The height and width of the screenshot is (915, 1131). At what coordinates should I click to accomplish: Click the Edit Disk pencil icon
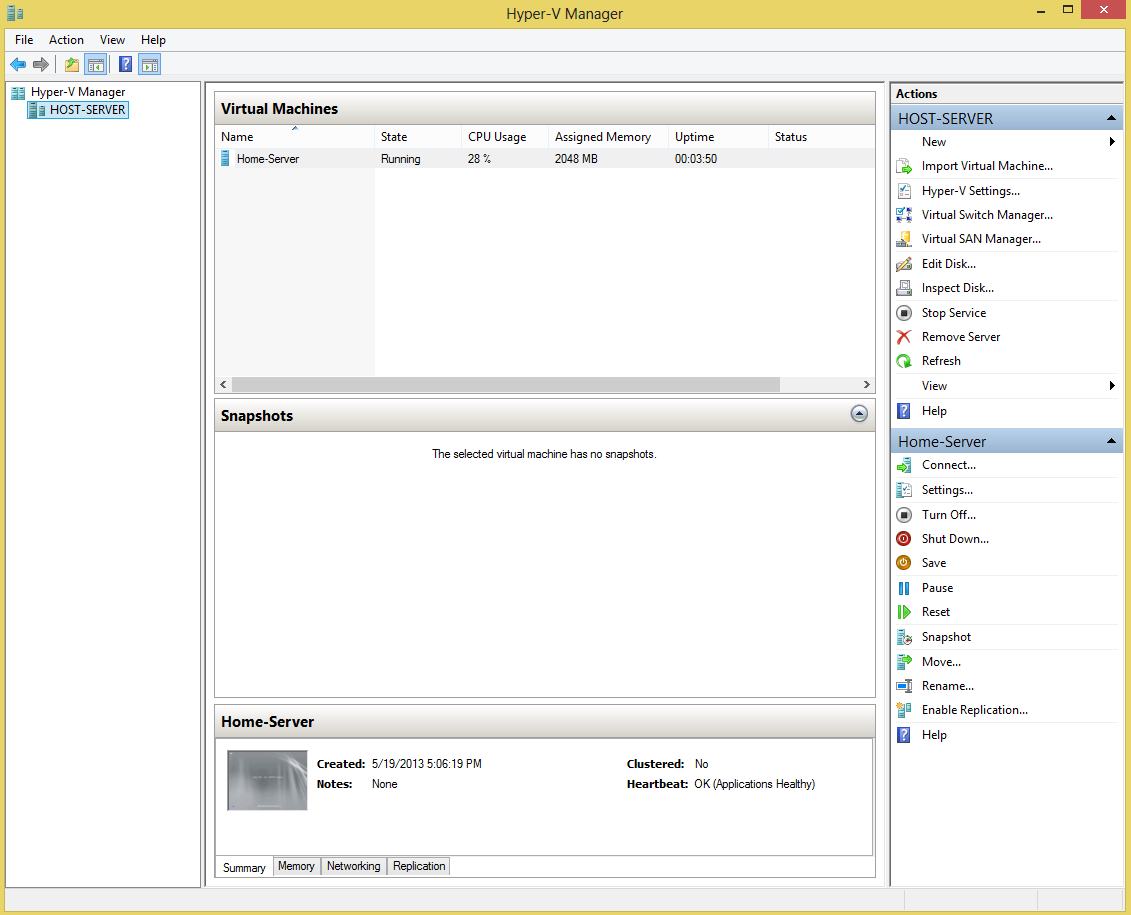904,264
